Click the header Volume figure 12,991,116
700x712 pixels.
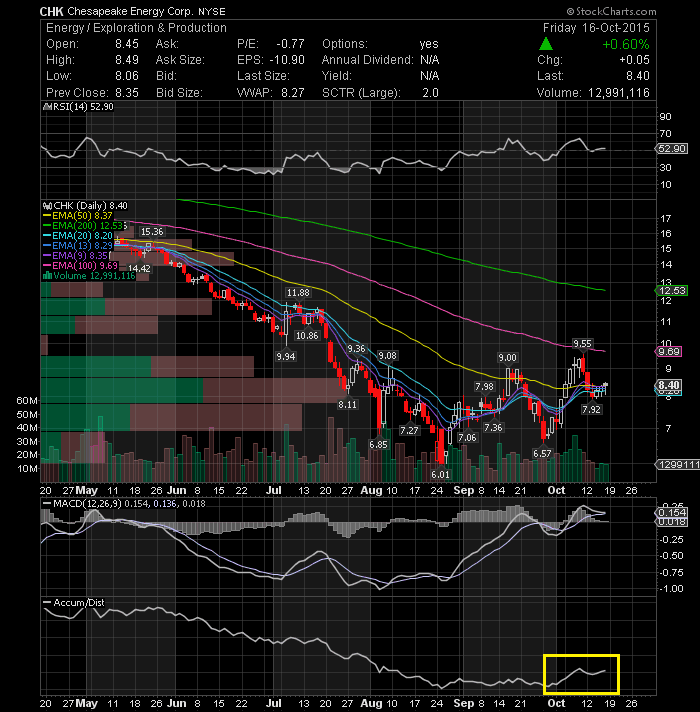click(619, 93)
